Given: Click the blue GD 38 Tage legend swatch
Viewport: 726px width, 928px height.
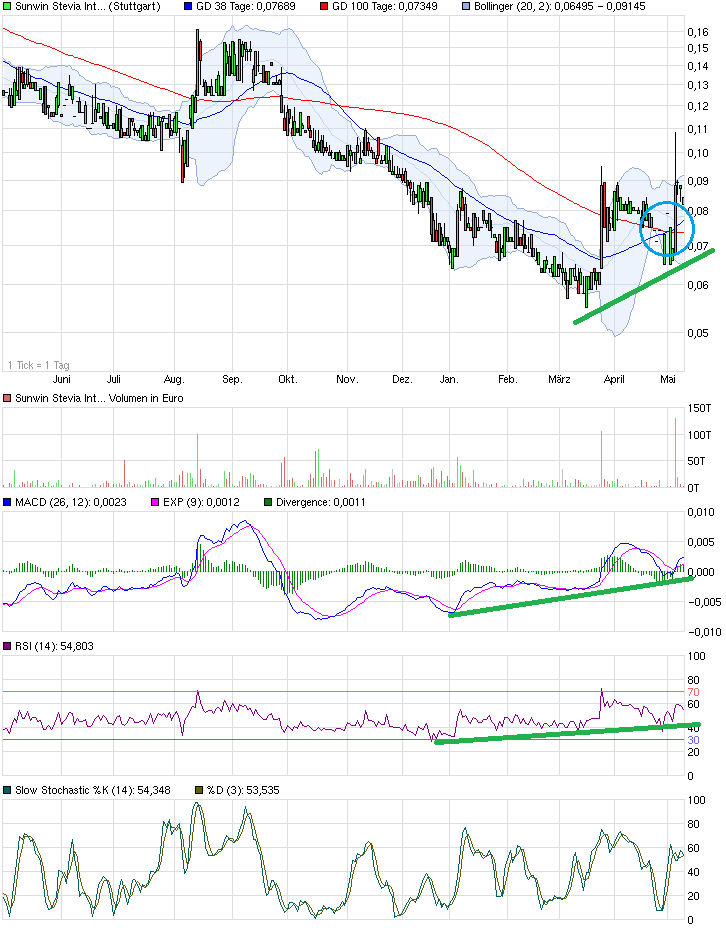Looking at the screenshot, I should click(x=188, y=7).
